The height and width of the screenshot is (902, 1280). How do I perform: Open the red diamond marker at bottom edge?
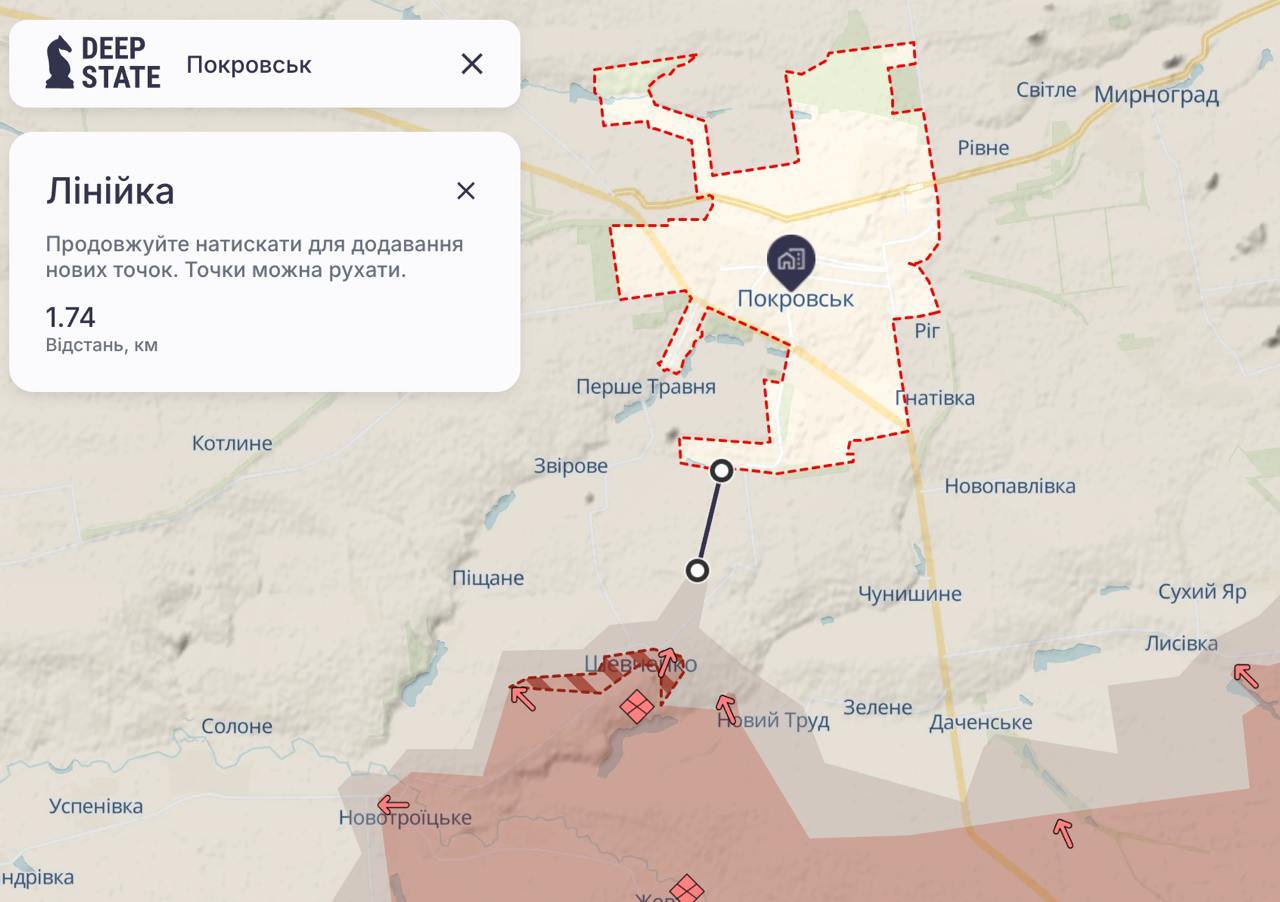tap(687, 888)
